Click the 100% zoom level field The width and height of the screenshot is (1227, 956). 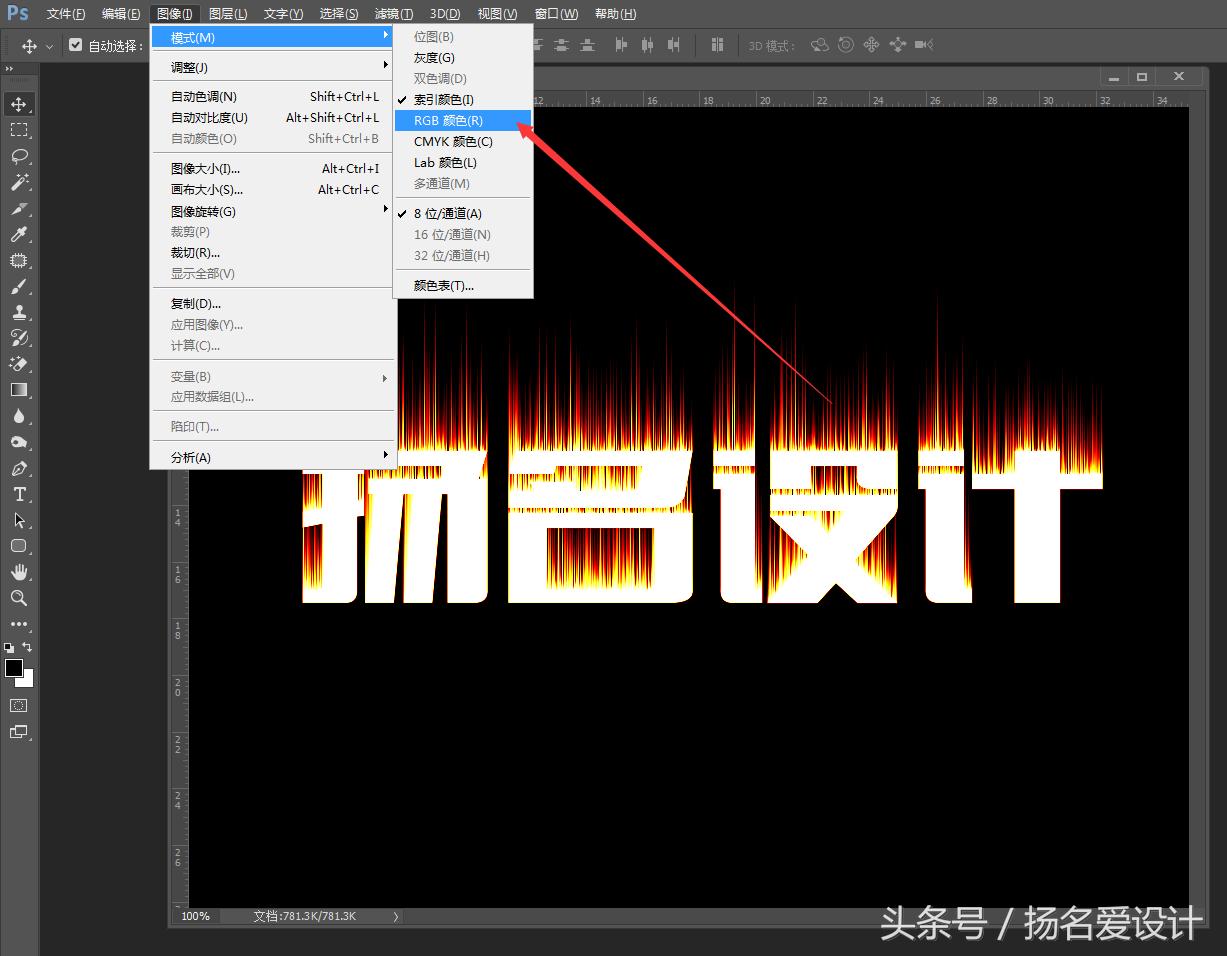click(194, 915)
